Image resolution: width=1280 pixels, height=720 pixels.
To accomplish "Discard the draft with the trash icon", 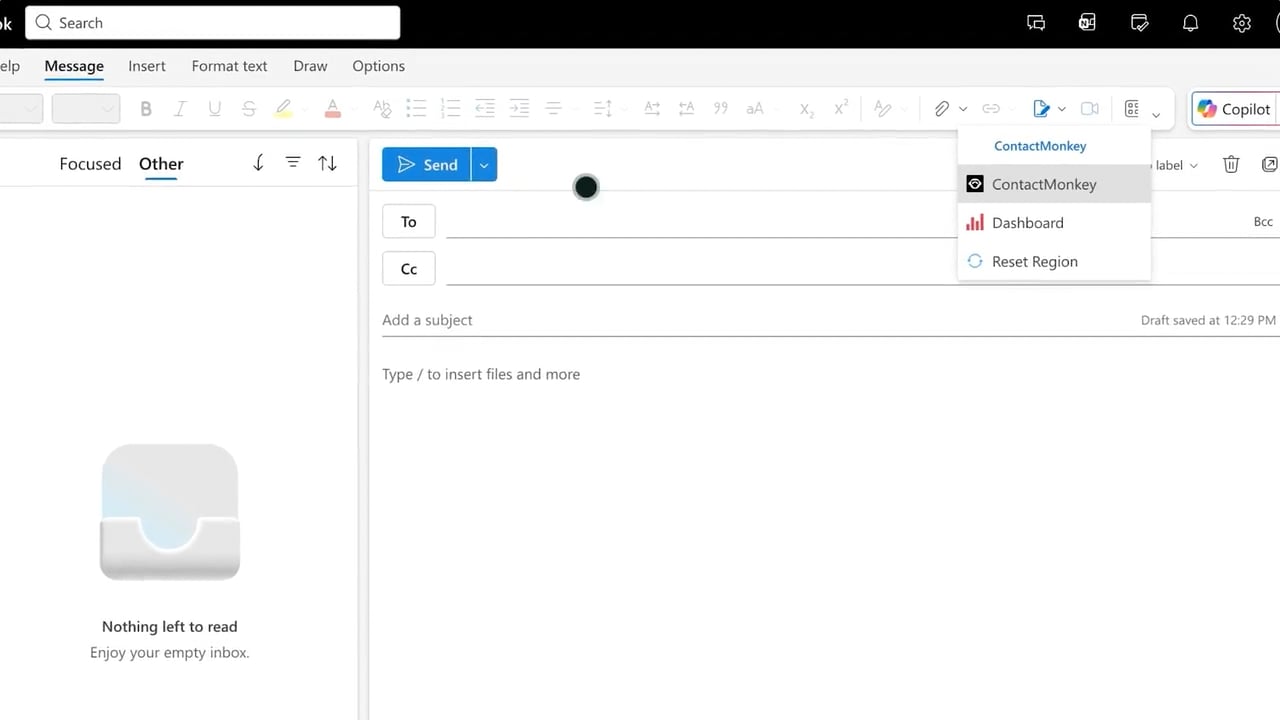I will [x=1231, y=165].
